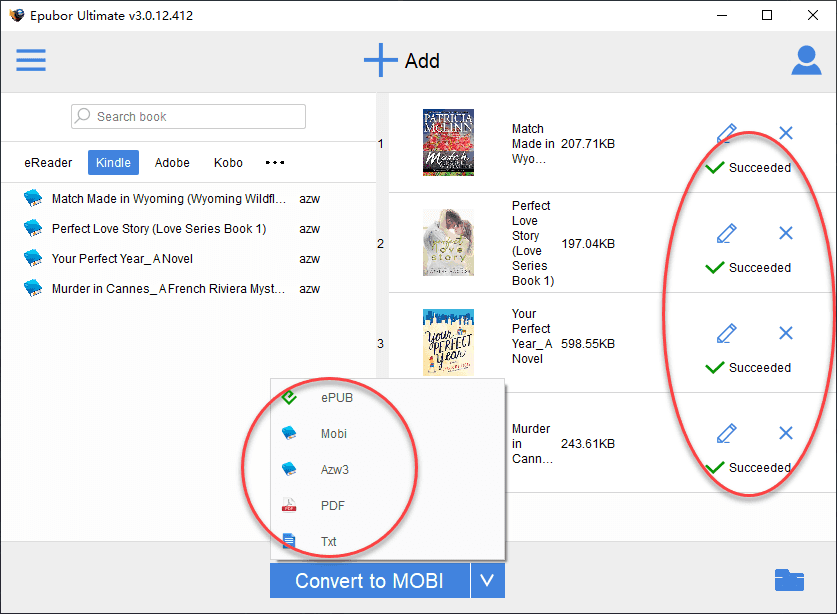This screenshot has width=837, height=614.
Task: Click book icon beside Perfect Love Story
Action: point(33,228)
